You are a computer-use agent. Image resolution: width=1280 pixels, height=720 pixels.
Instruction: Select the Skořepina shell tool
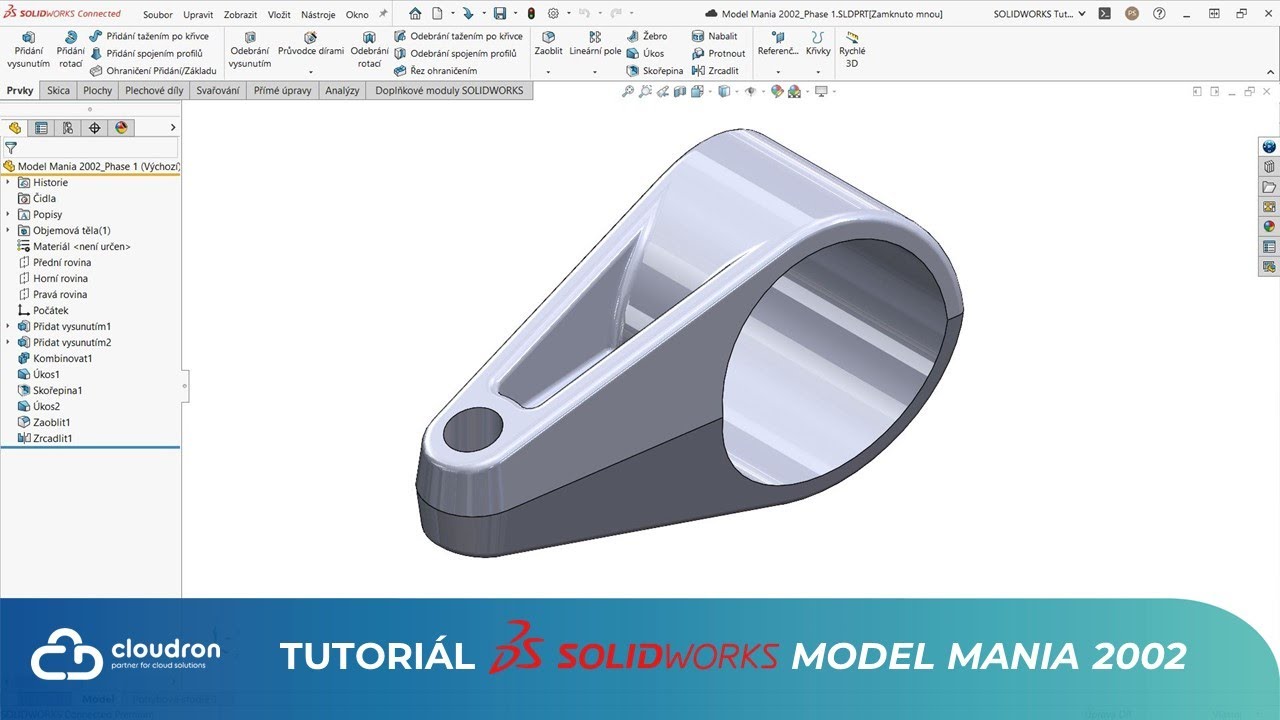(x=655, y=71)
